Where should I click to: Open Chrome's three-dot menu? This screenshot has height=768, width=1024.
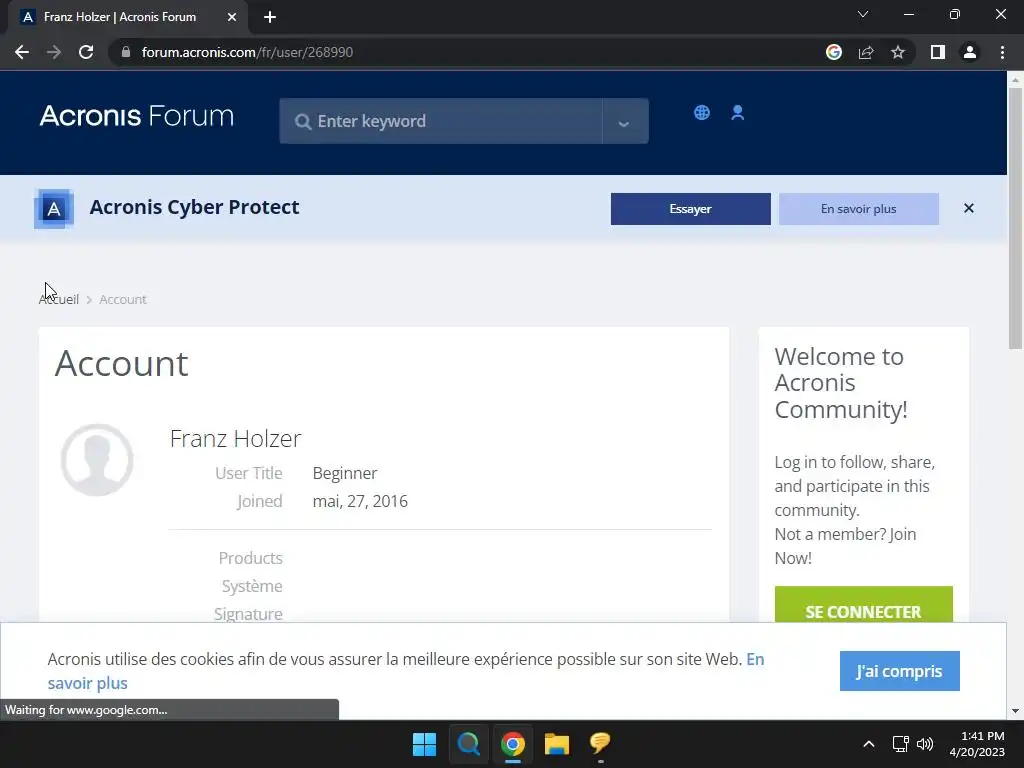coord(1002,52)
